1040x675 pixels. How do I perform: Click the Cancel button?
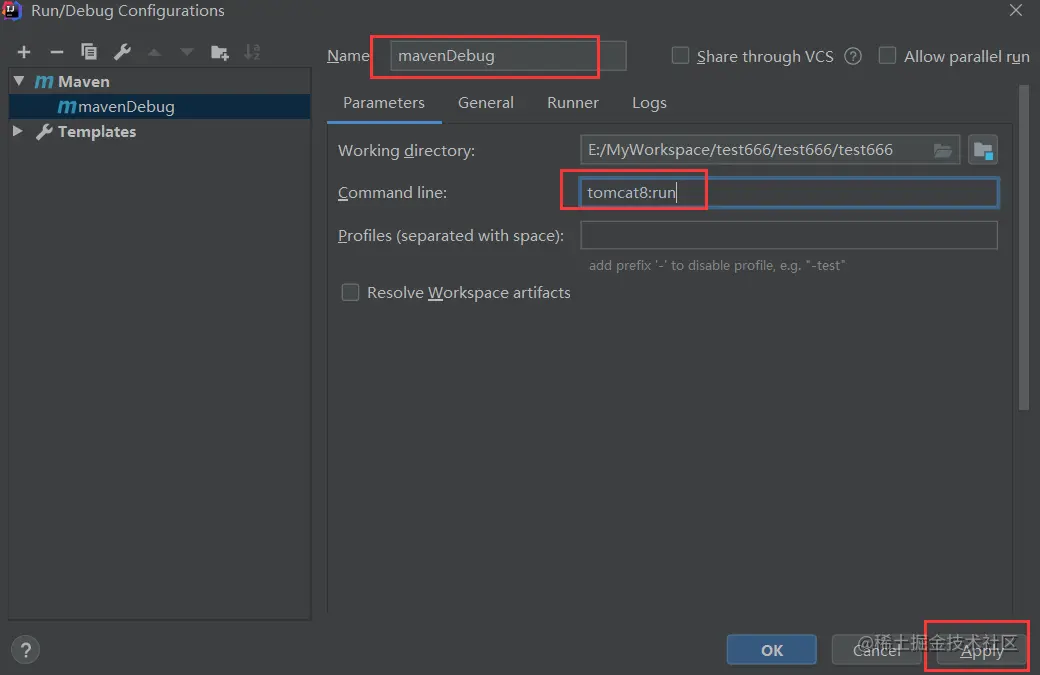(x=877, y=650)
